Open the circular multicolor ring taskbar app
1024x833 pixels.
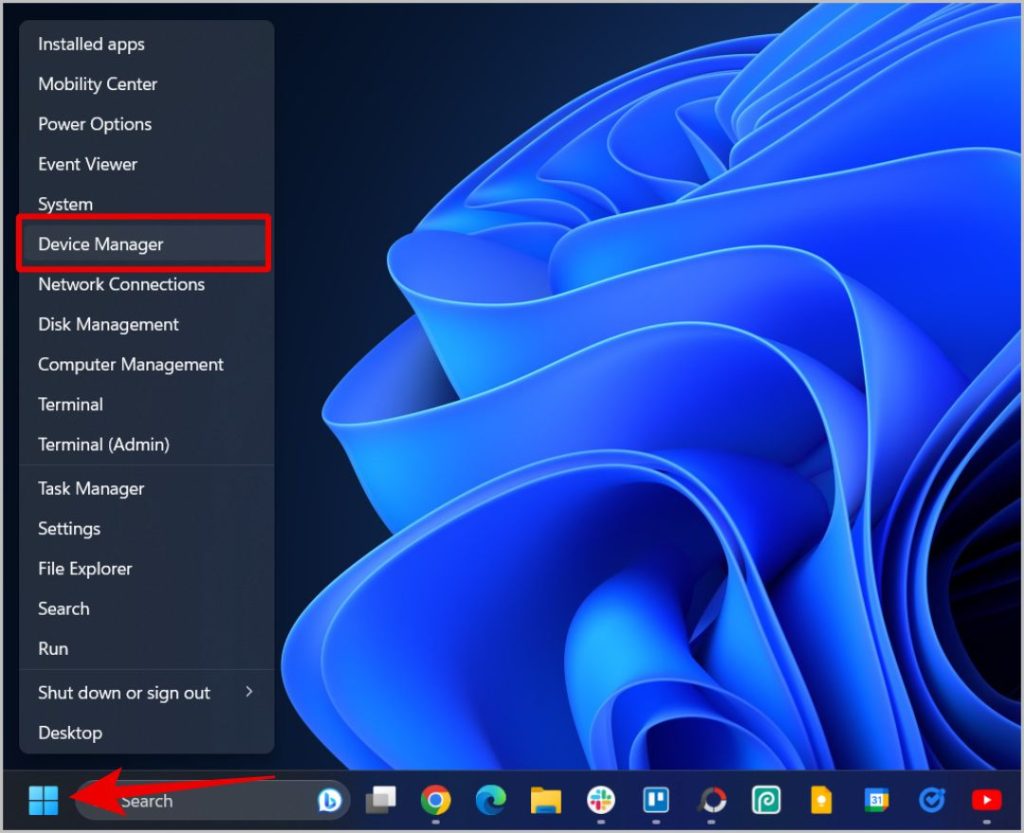(x=712, y=800)
